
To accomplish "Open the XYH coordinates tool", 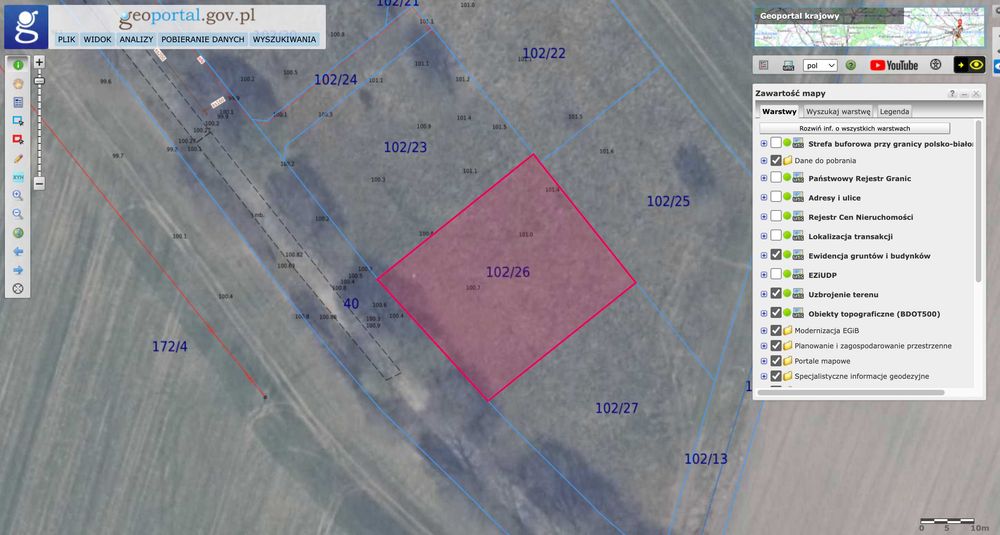I will coord(18,177).
